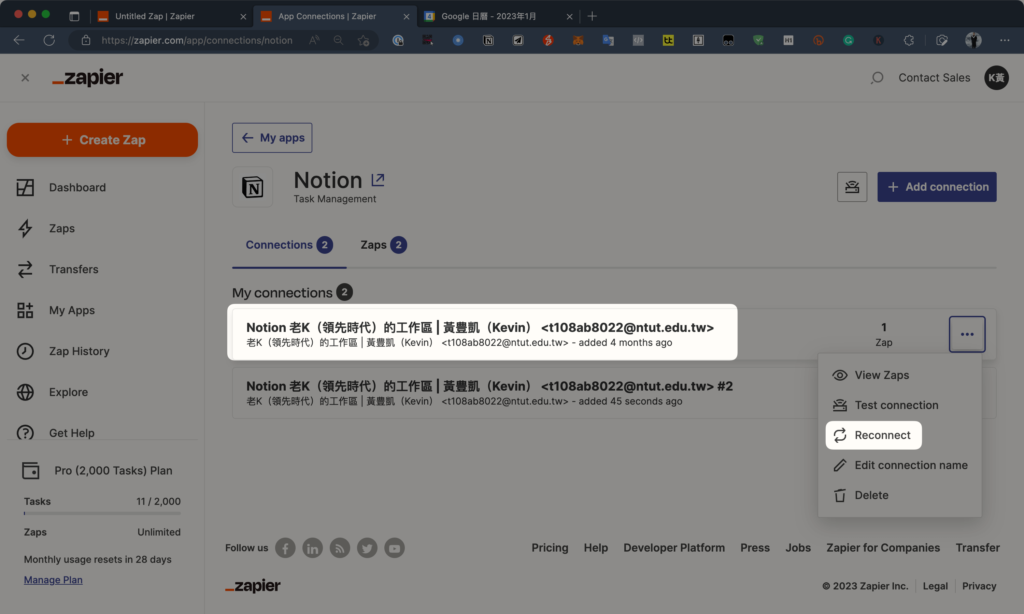Choose View Zaps from the menu
The image size is (1024, 614).
click(x=881, y=375)
